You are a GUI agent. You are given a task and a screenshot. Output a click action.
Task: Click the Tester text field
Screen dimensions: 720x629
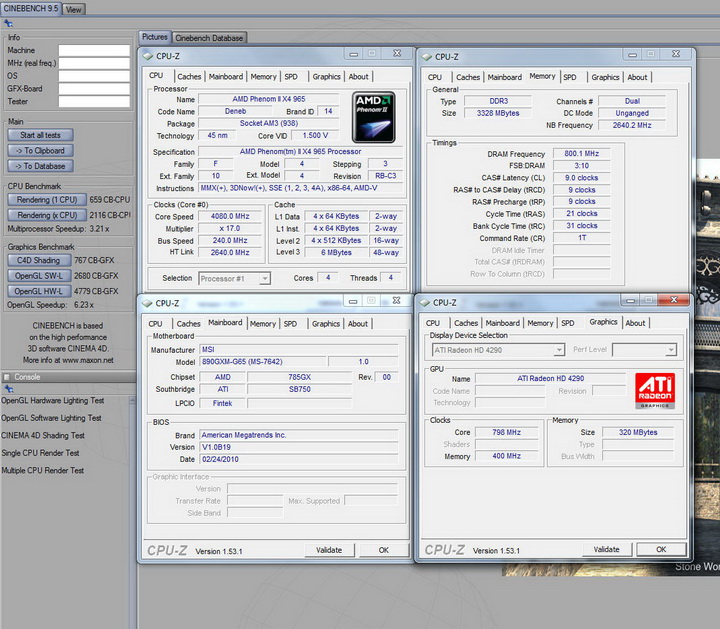pyautogui.click(x=93, y=101)
